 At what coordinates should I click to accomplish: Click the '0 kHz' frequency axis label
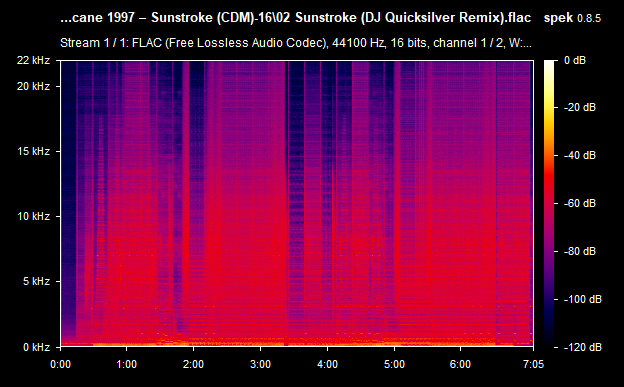(x=36, y=347)
